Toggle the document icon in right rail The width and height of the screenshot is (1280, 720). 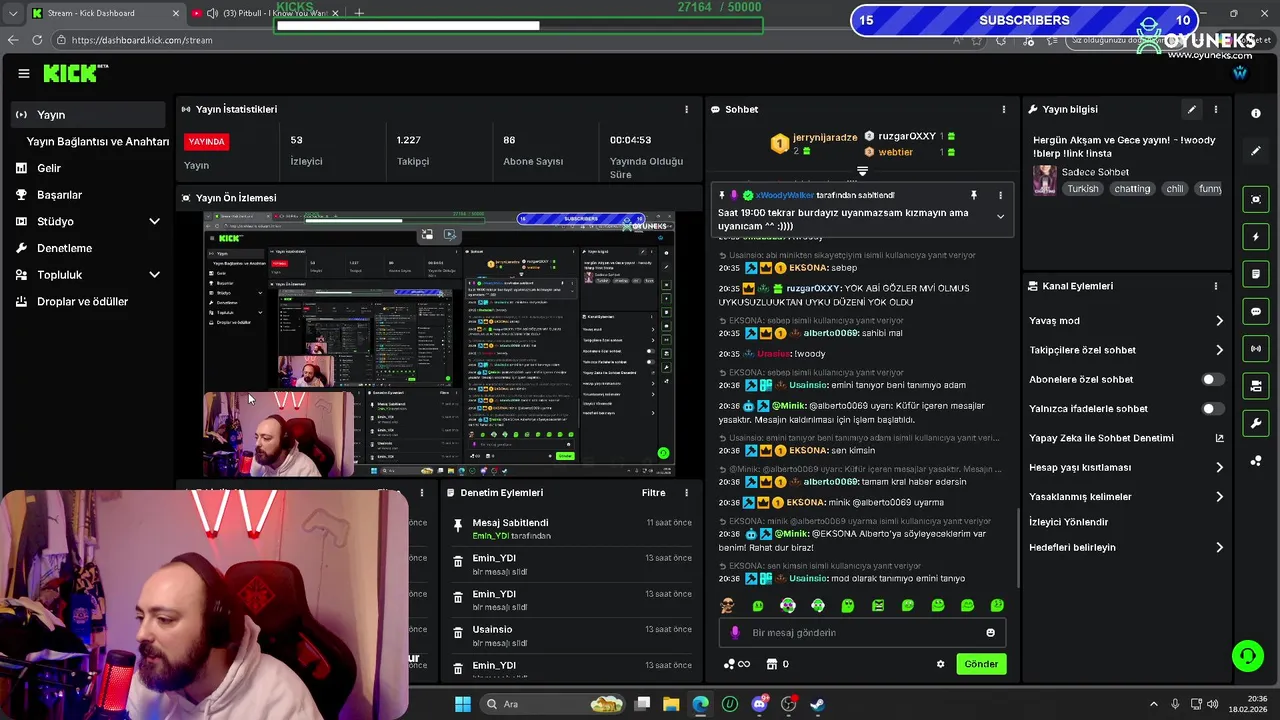coord(1256,274)
